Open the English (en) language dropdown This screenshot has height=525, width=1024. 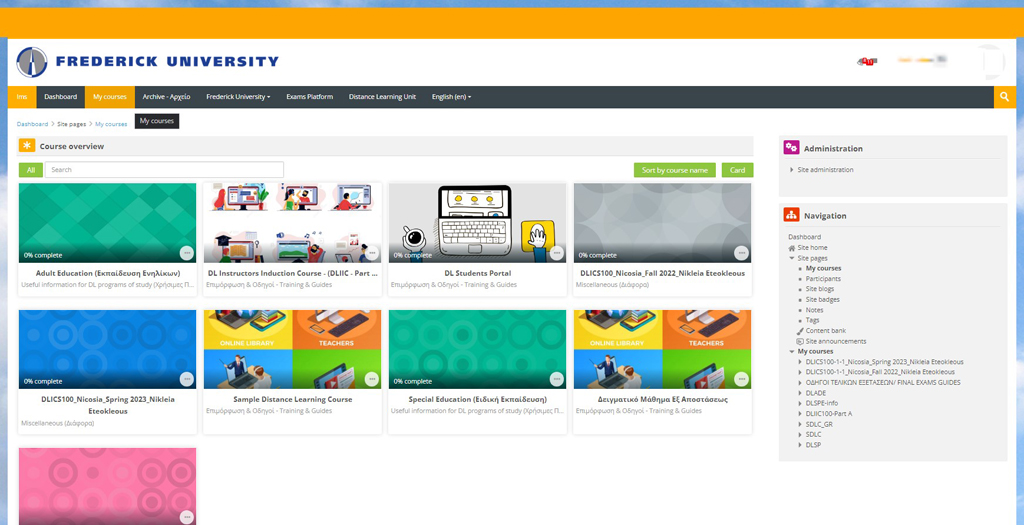451,97
